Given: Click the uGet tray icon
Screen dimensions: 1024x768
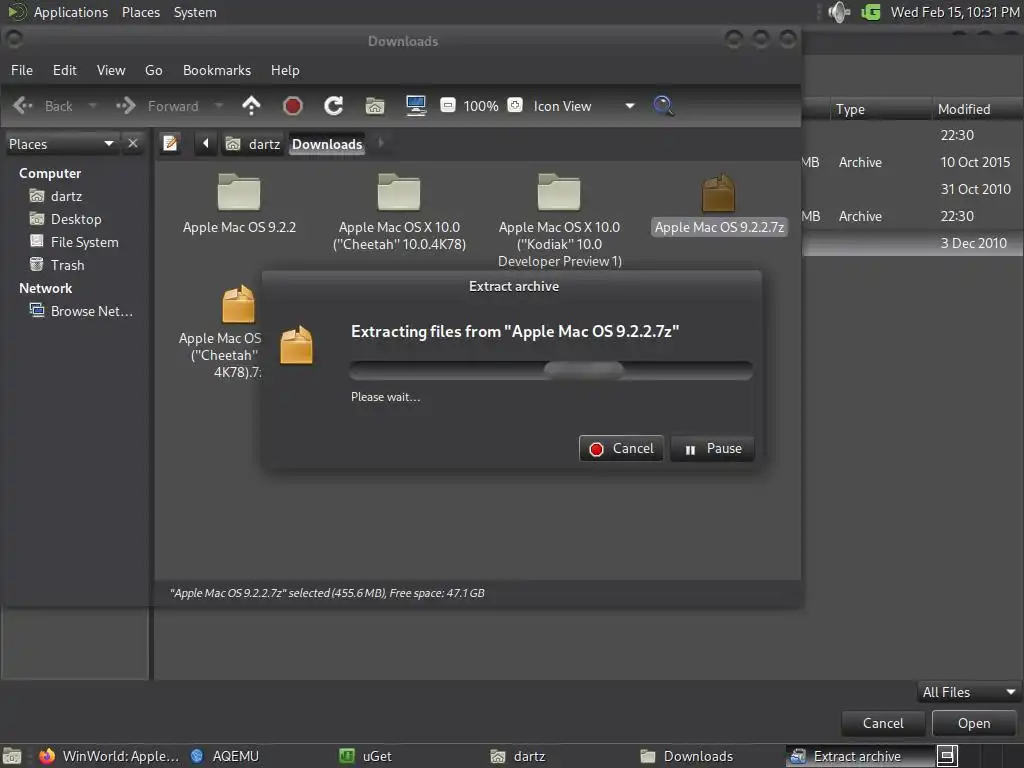Looking at the screenshot, I should (871, 12).
